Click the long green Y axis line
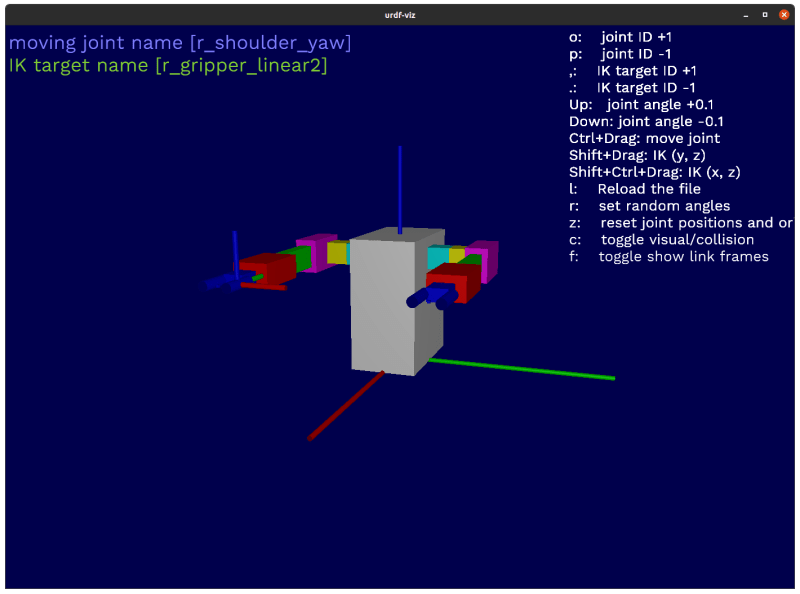800x594 pixels. click(x=521, y=369)
